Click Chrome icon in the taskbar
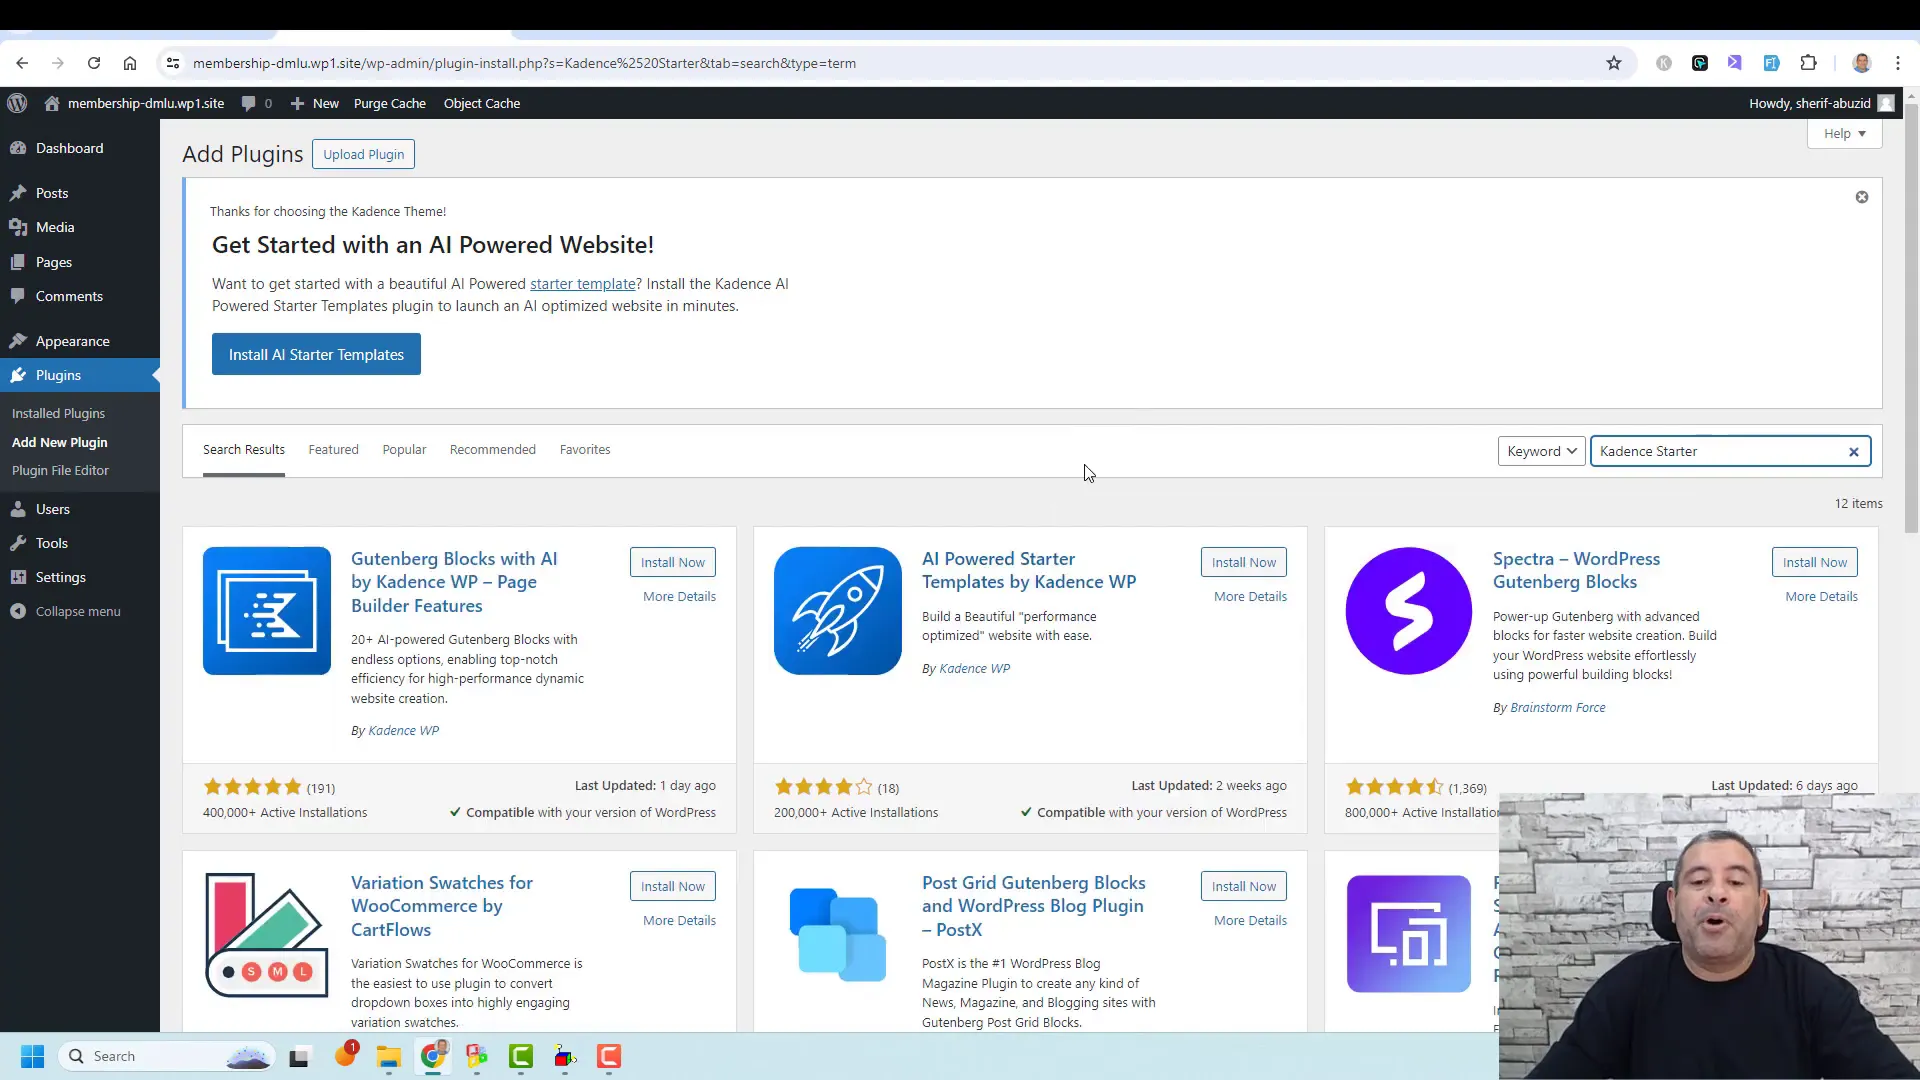Image resolution: width=1920 pixels, height=1080 pixels. tap(433, 1056)
